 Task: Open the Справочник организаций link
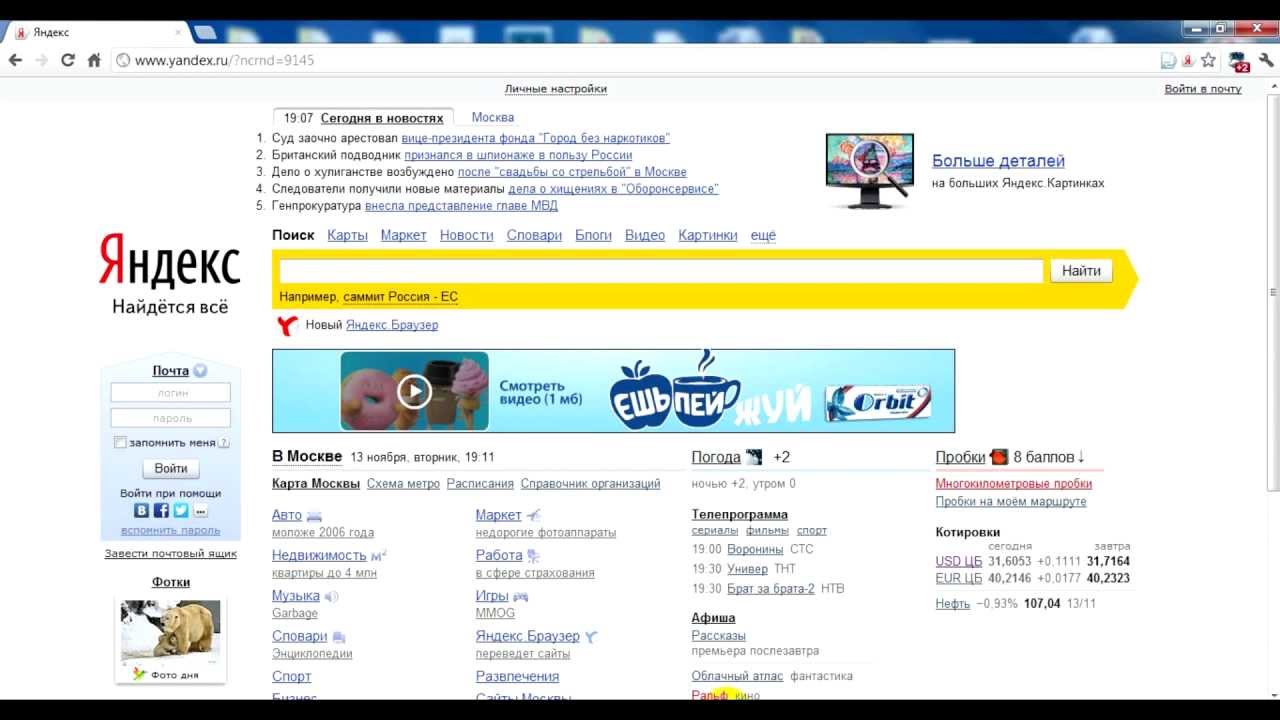[590, 483]
